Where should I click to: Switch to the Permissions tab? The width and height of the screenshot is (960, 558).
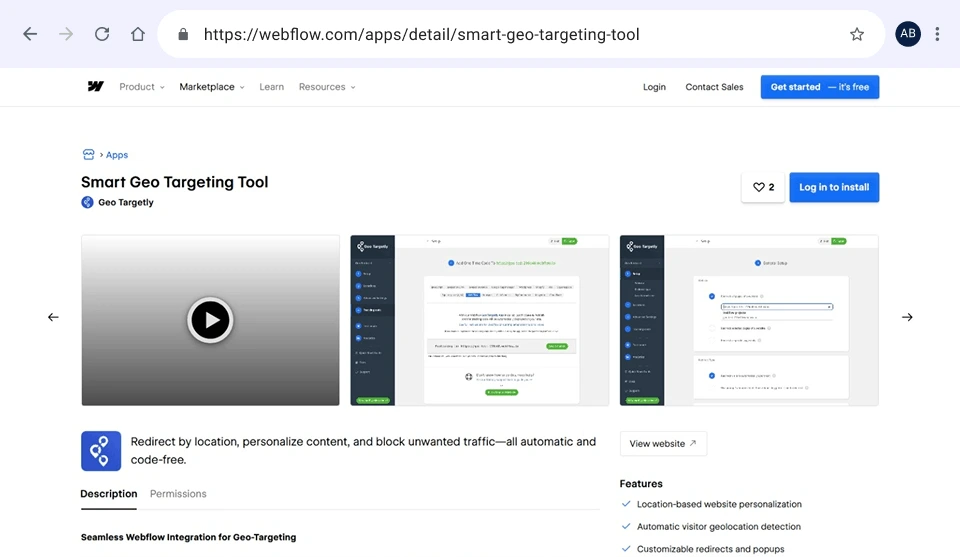pyautogui.click(x=178, y=494)
